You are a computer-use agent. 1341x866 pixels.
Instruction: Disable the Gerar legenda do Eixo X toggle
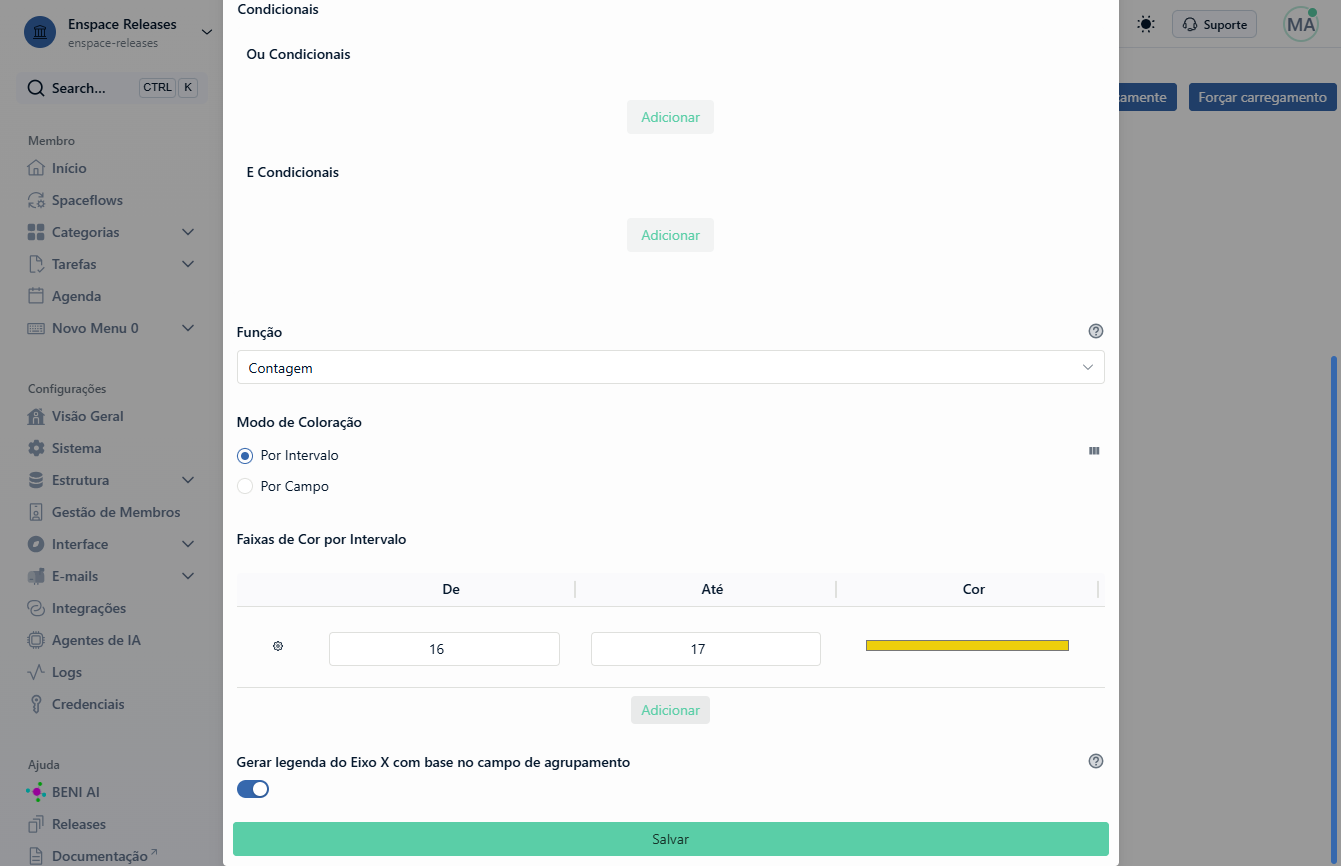tap(253, 789)
